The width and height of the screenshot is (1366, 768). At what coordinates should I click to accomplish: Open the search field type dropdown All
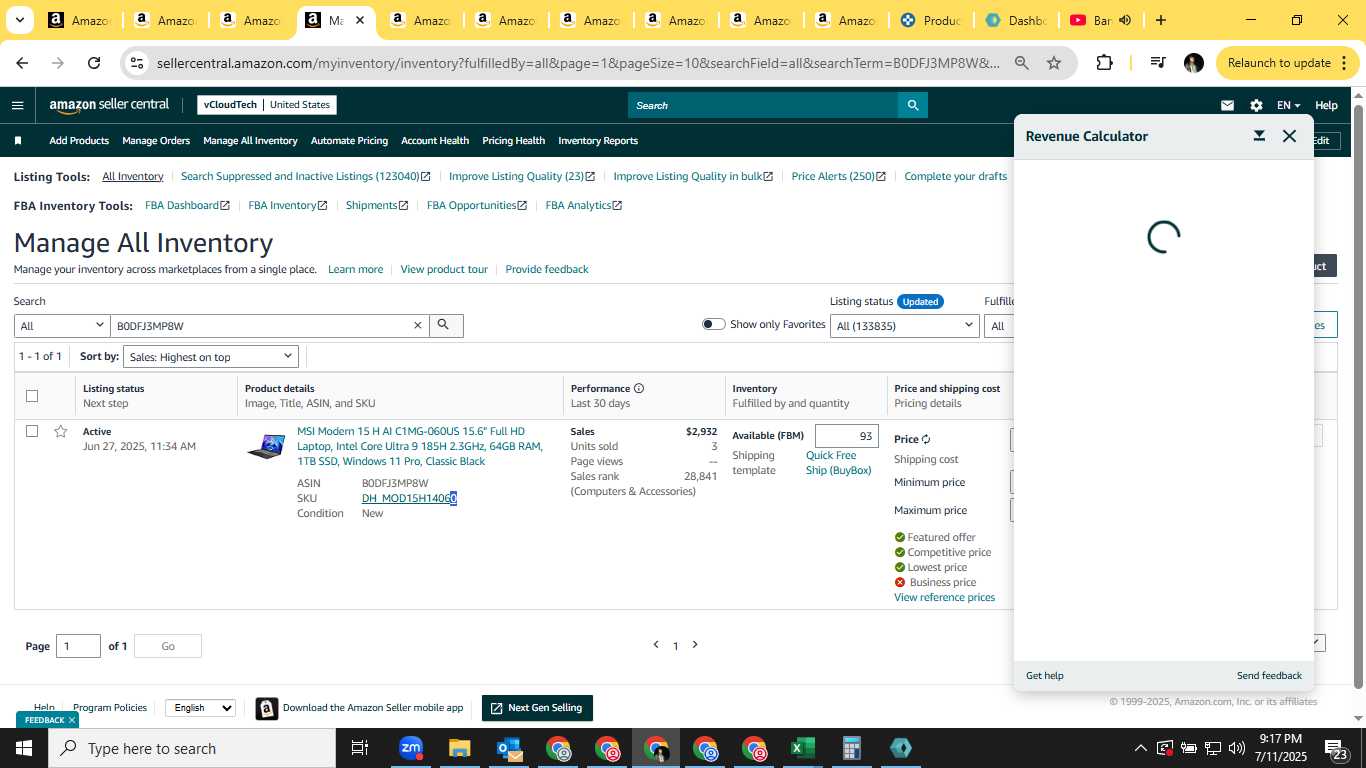(62, 325)
